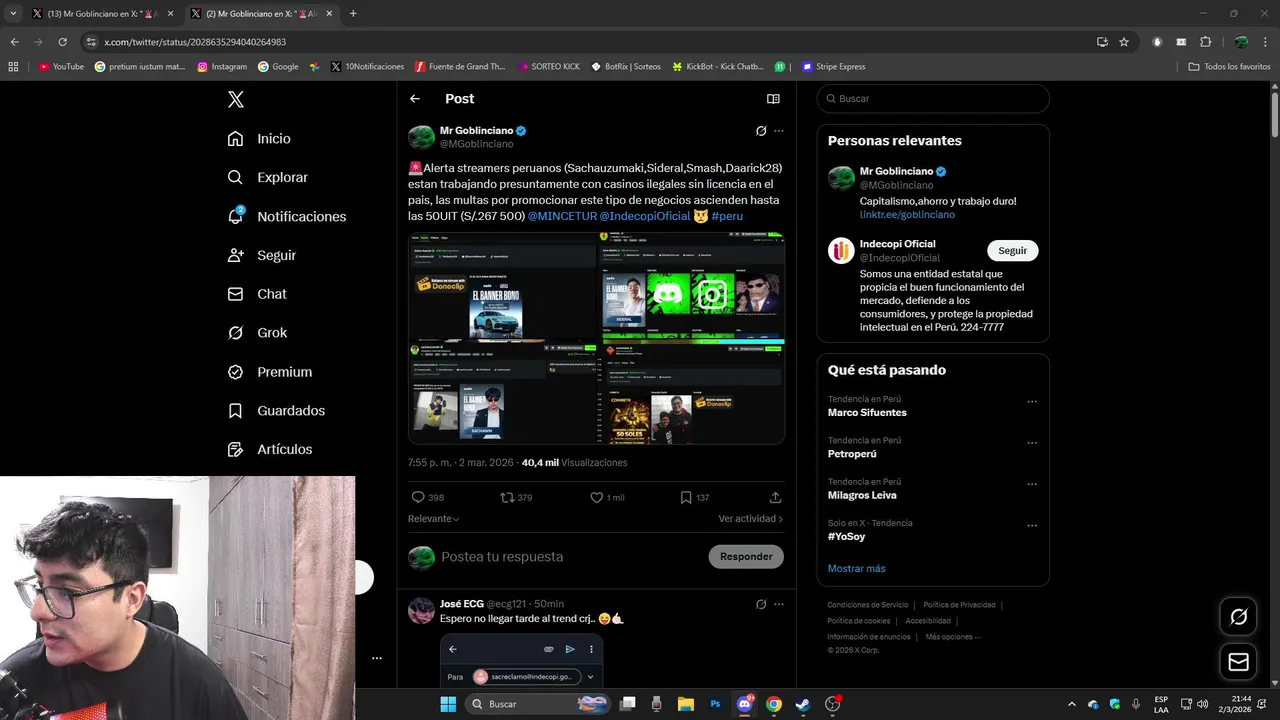Like the post with 1 mil likes
The width and height of the screenshot is (1280, 720).
597,497
